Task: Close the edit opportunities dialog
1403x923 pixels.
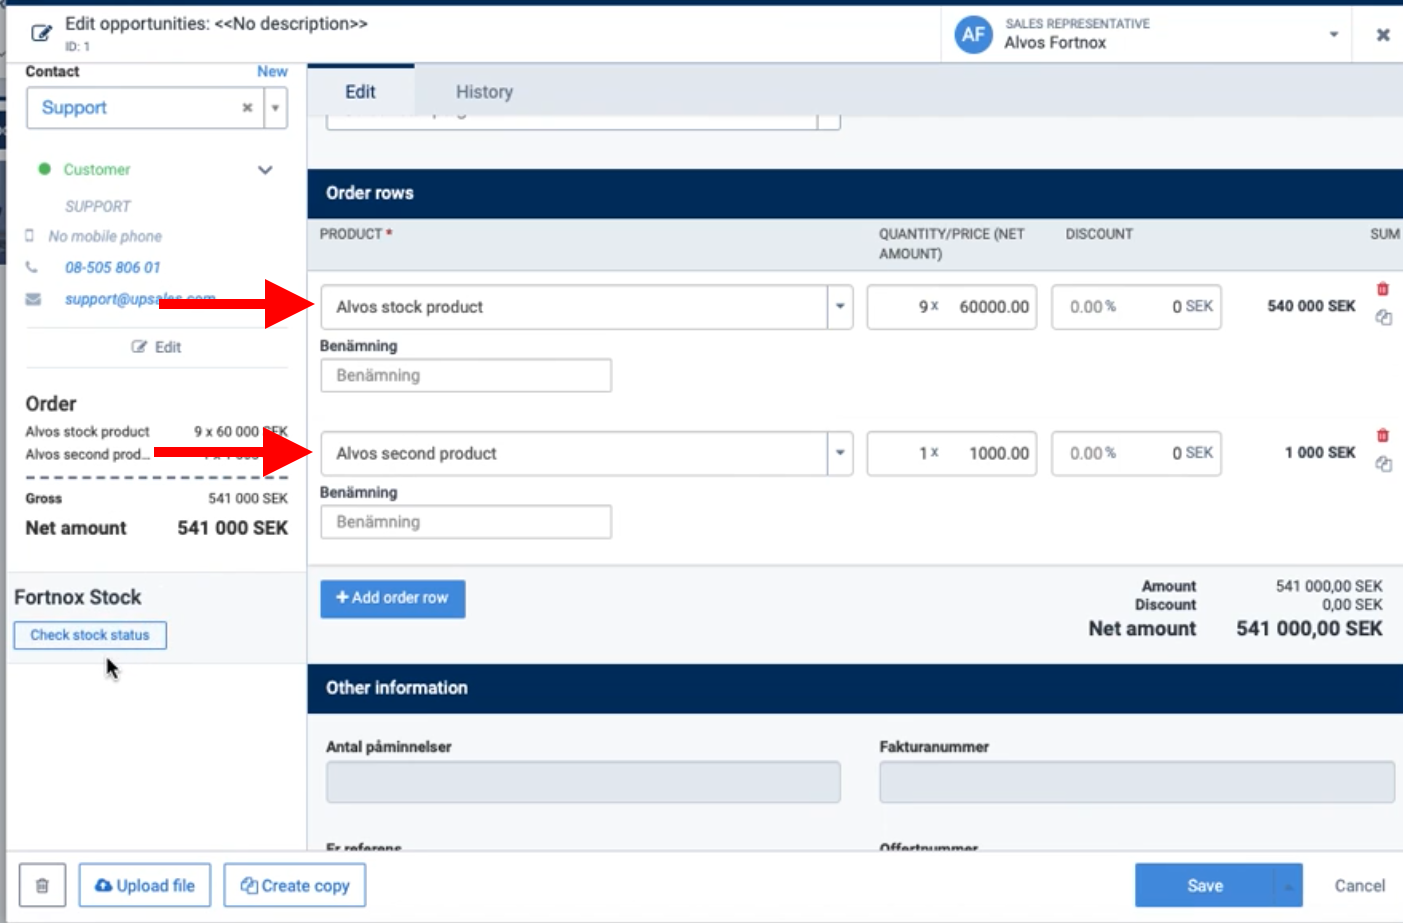Action: pyautogui.click(x=1383, y=35)
